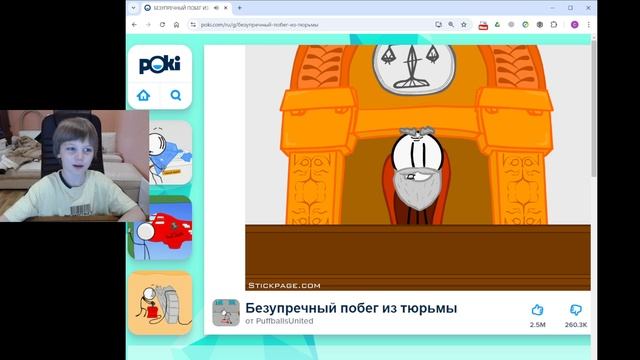Open the dark cube extension icon
Screen dimensions: 640x360
click(540, 24)
